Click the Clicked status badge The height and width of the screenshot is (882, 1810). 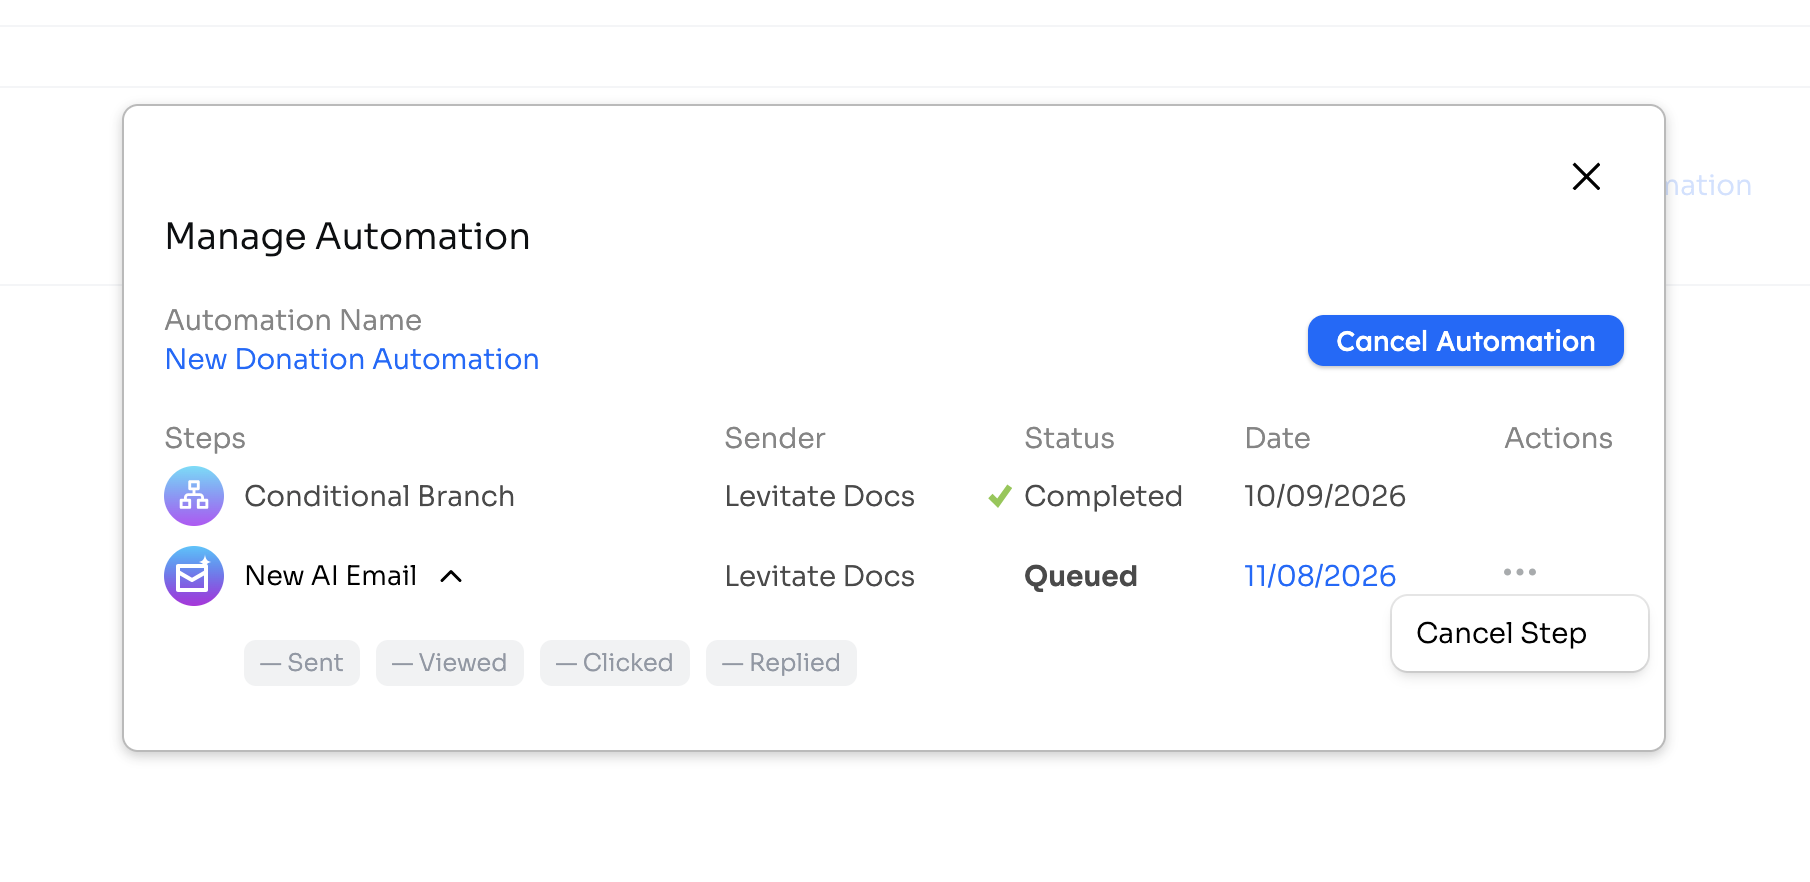[x=615, y=663]
